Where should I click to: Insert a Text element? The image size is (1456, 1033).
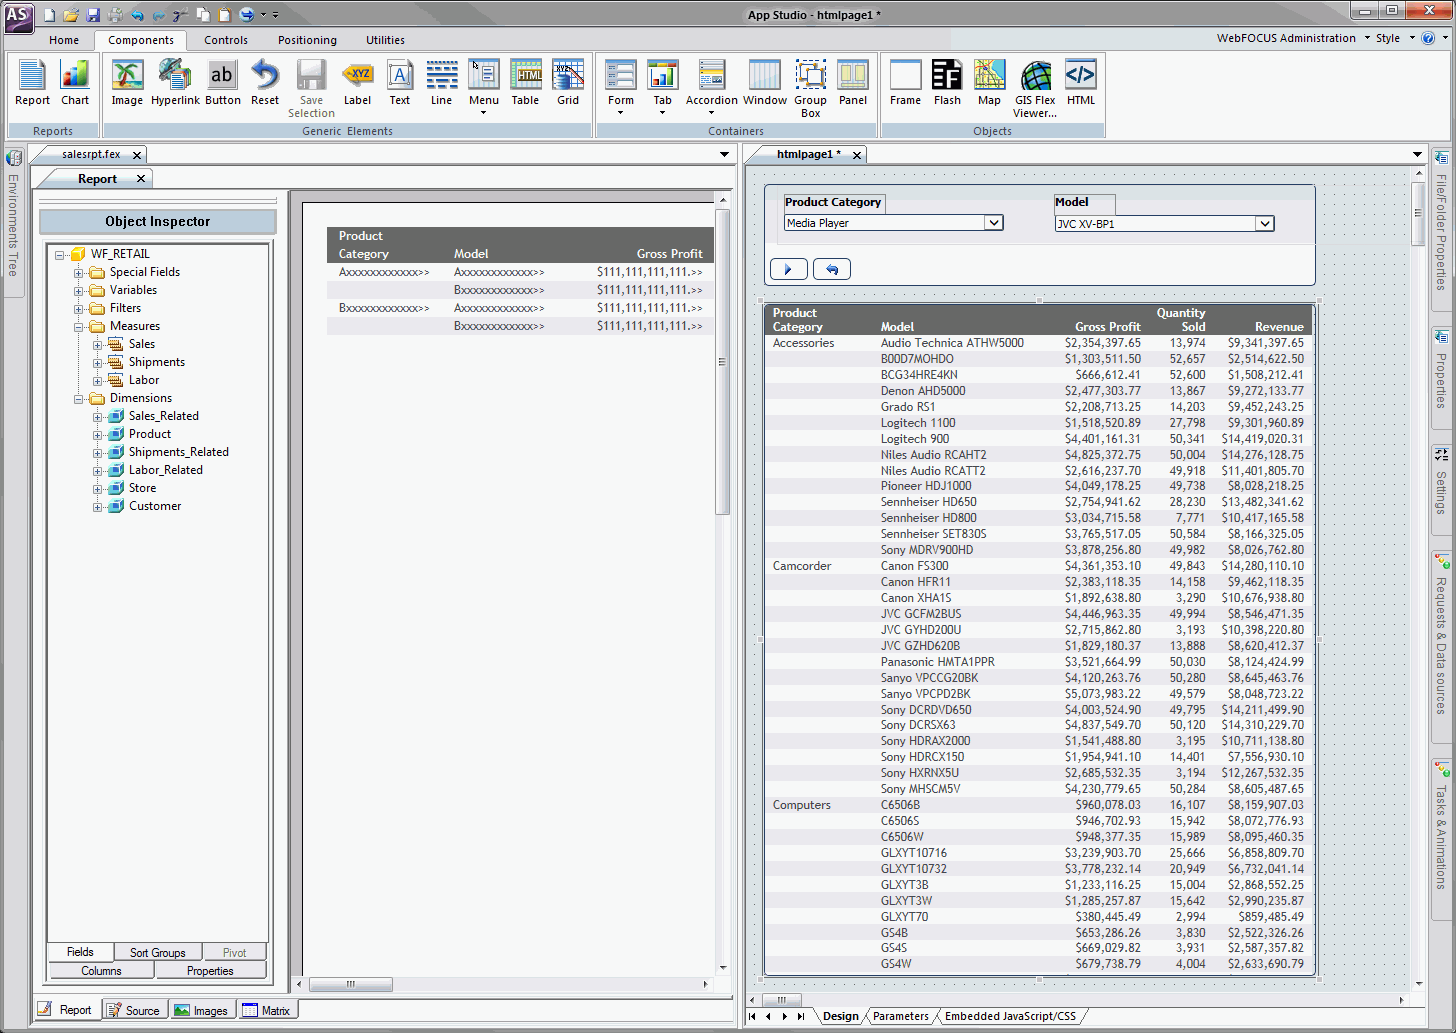pos(400,82)
